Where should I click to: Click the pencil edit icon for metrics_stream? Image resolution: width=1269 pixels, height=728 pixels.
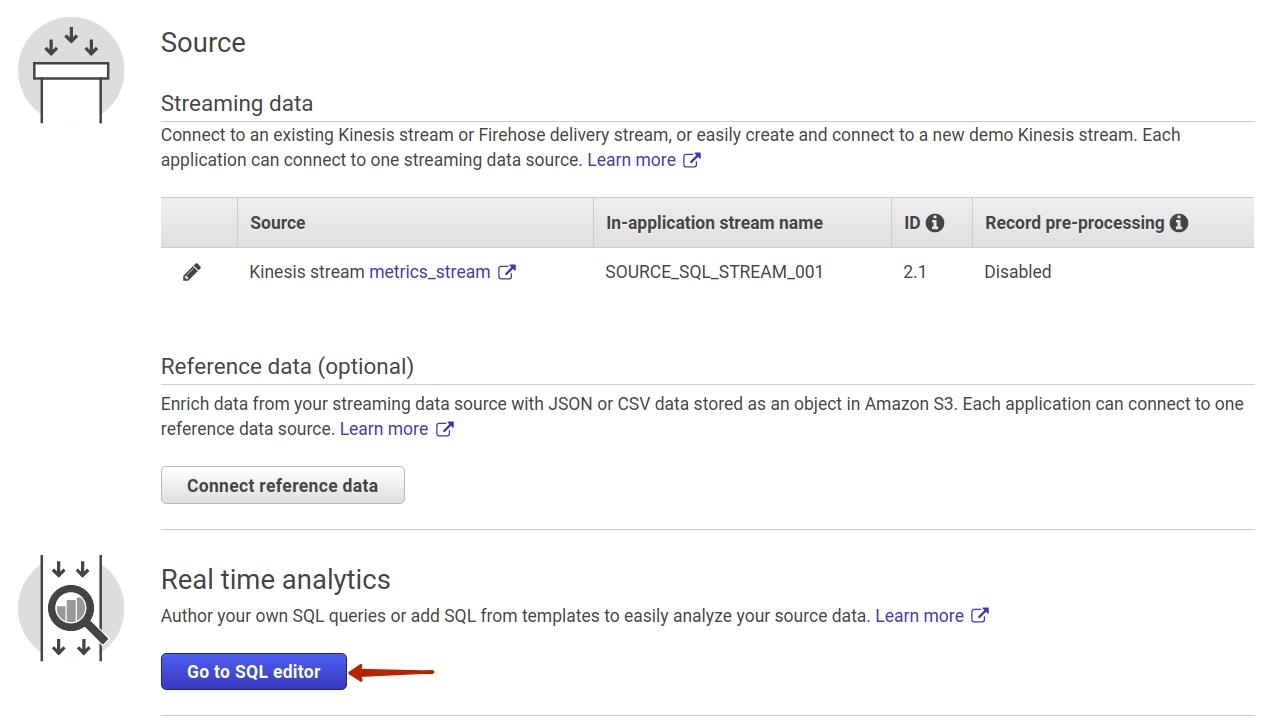click(x=192, y=272)
